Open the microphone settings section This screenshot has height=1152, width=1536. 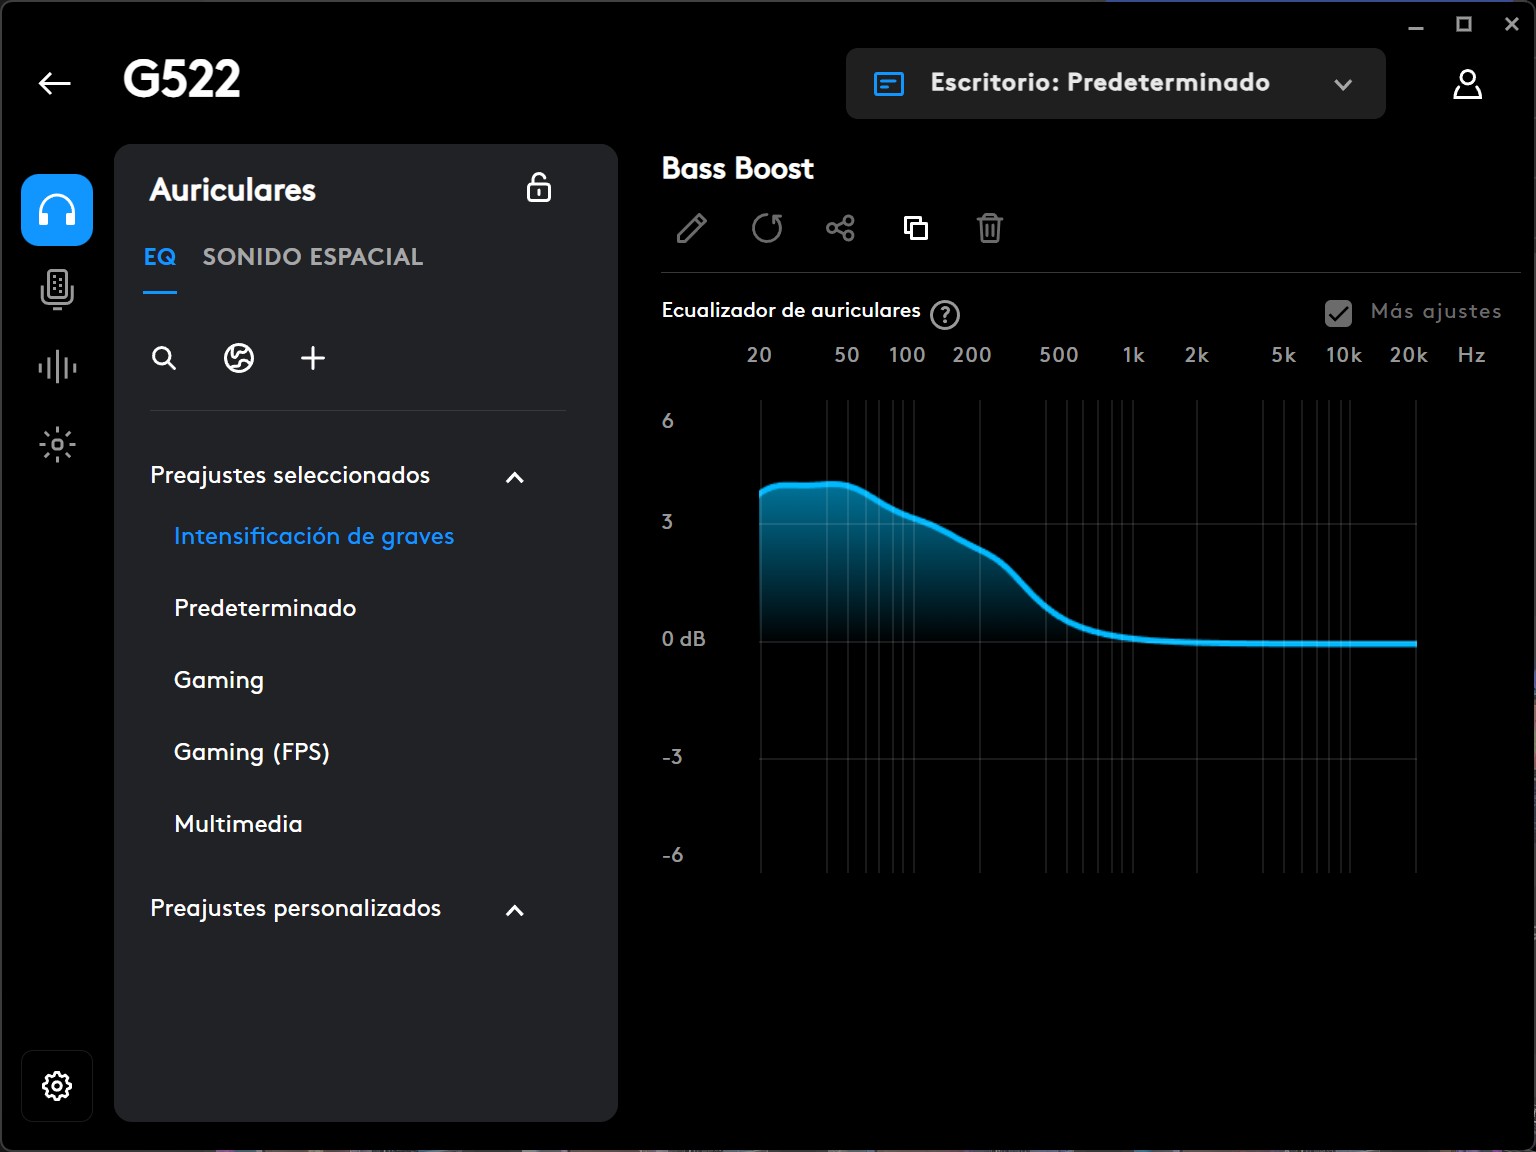click(57, 289)
